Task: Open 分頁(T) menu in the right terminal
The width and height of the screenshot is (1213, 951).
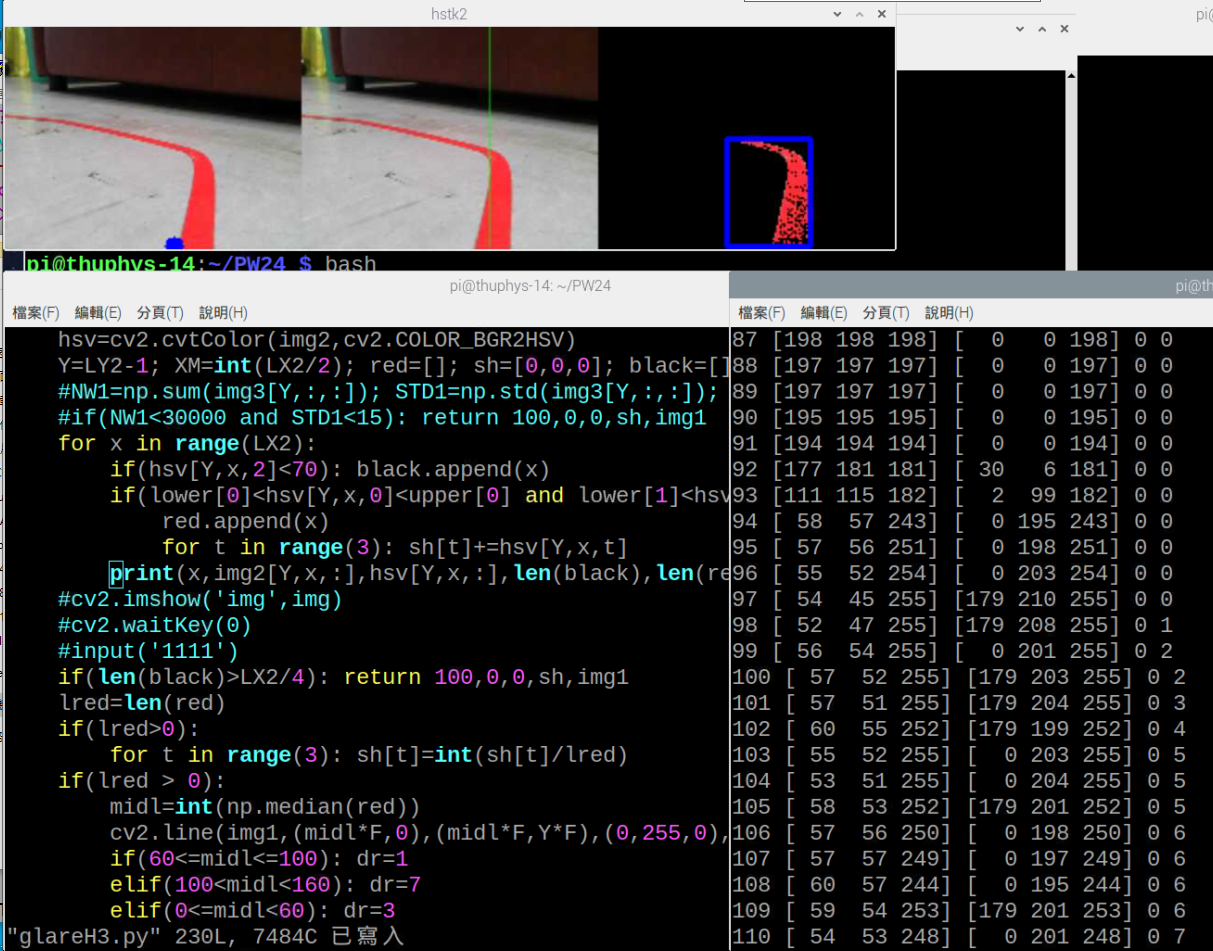Action: coord(886,313)
